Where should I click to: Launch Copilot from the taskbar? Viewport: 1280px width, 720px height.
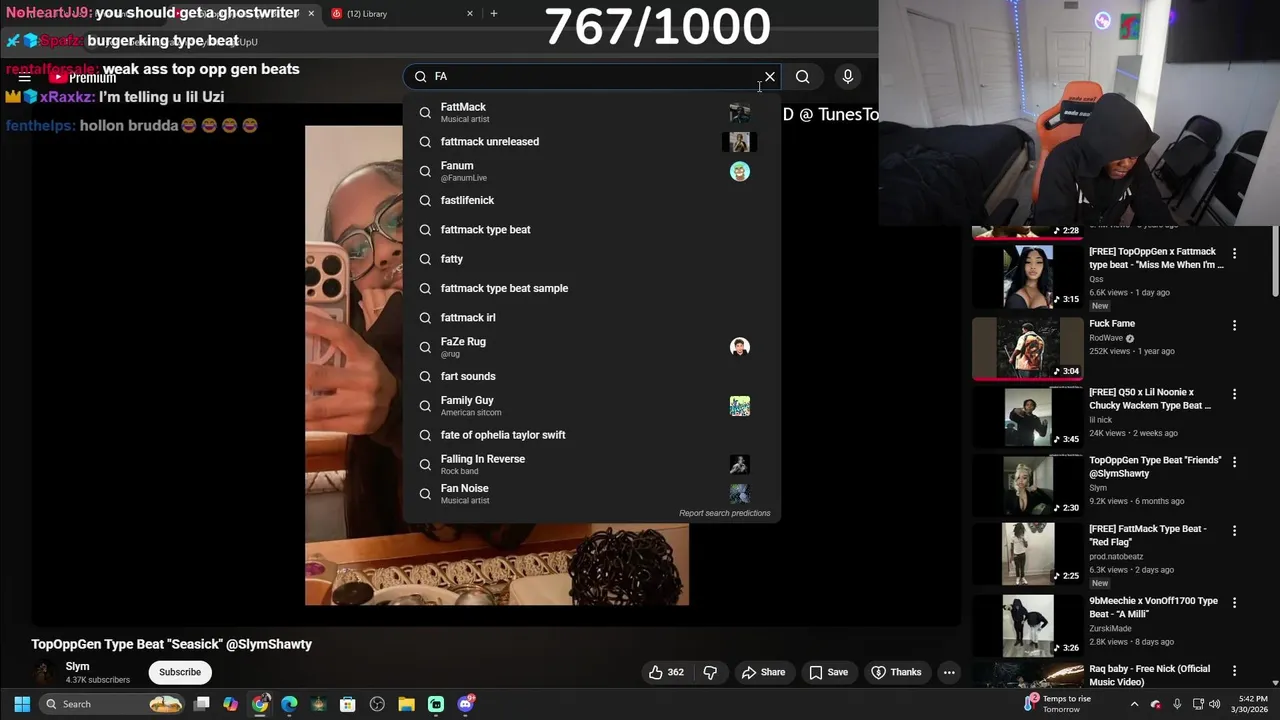231,704
